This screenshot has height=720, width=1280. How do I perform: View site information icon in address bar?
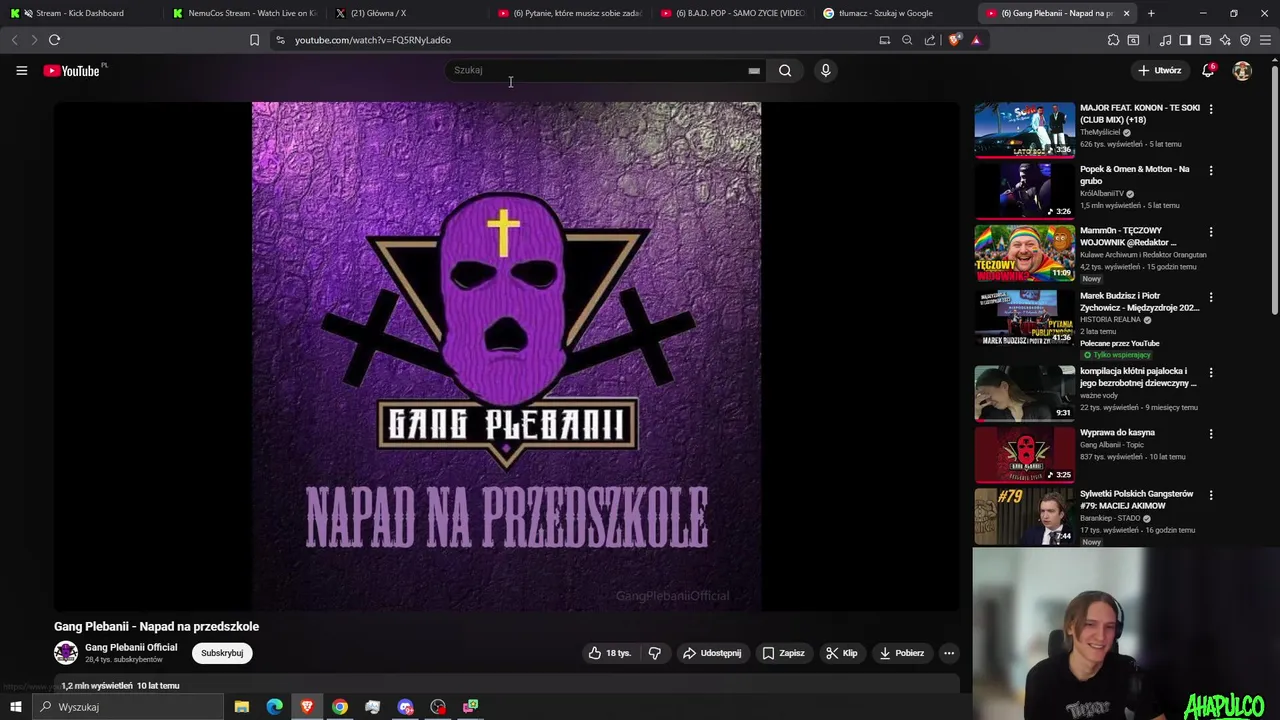(x=280, y=40)
